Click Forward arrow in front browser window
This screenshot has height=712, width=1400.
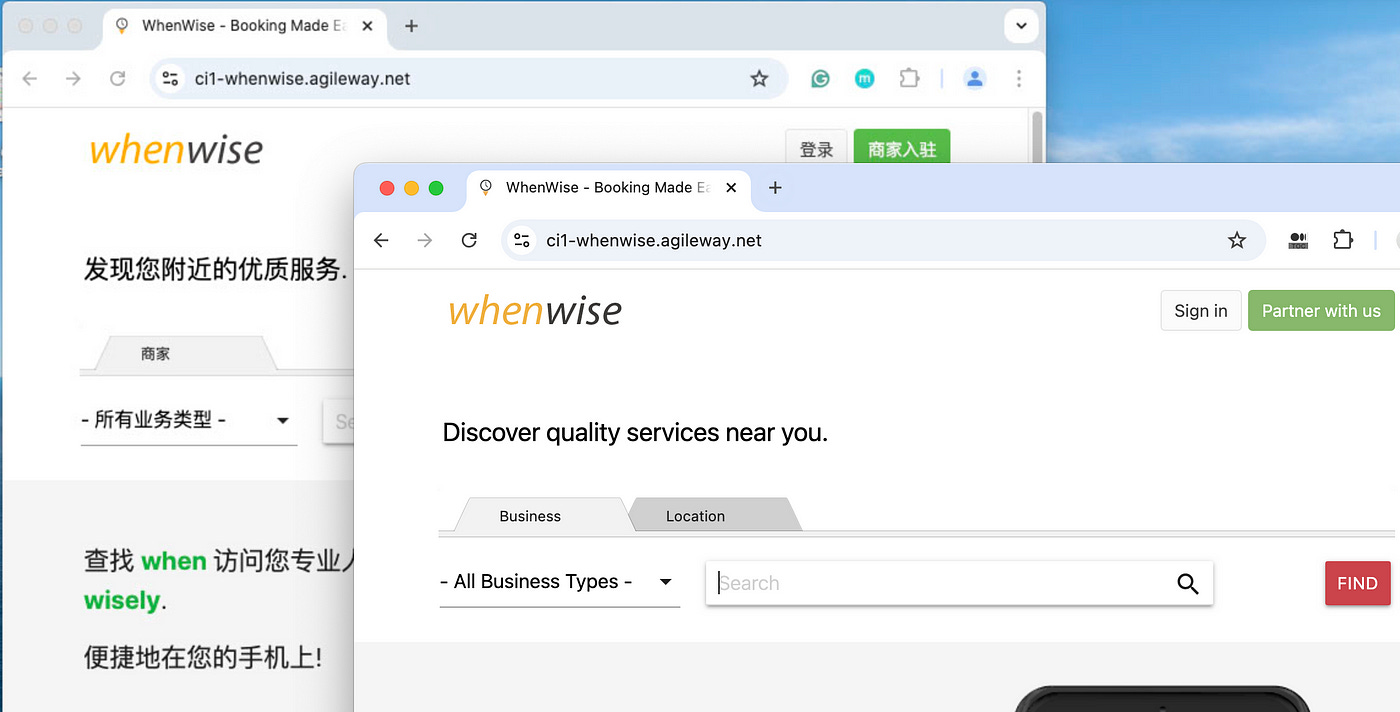coord(425,240)
